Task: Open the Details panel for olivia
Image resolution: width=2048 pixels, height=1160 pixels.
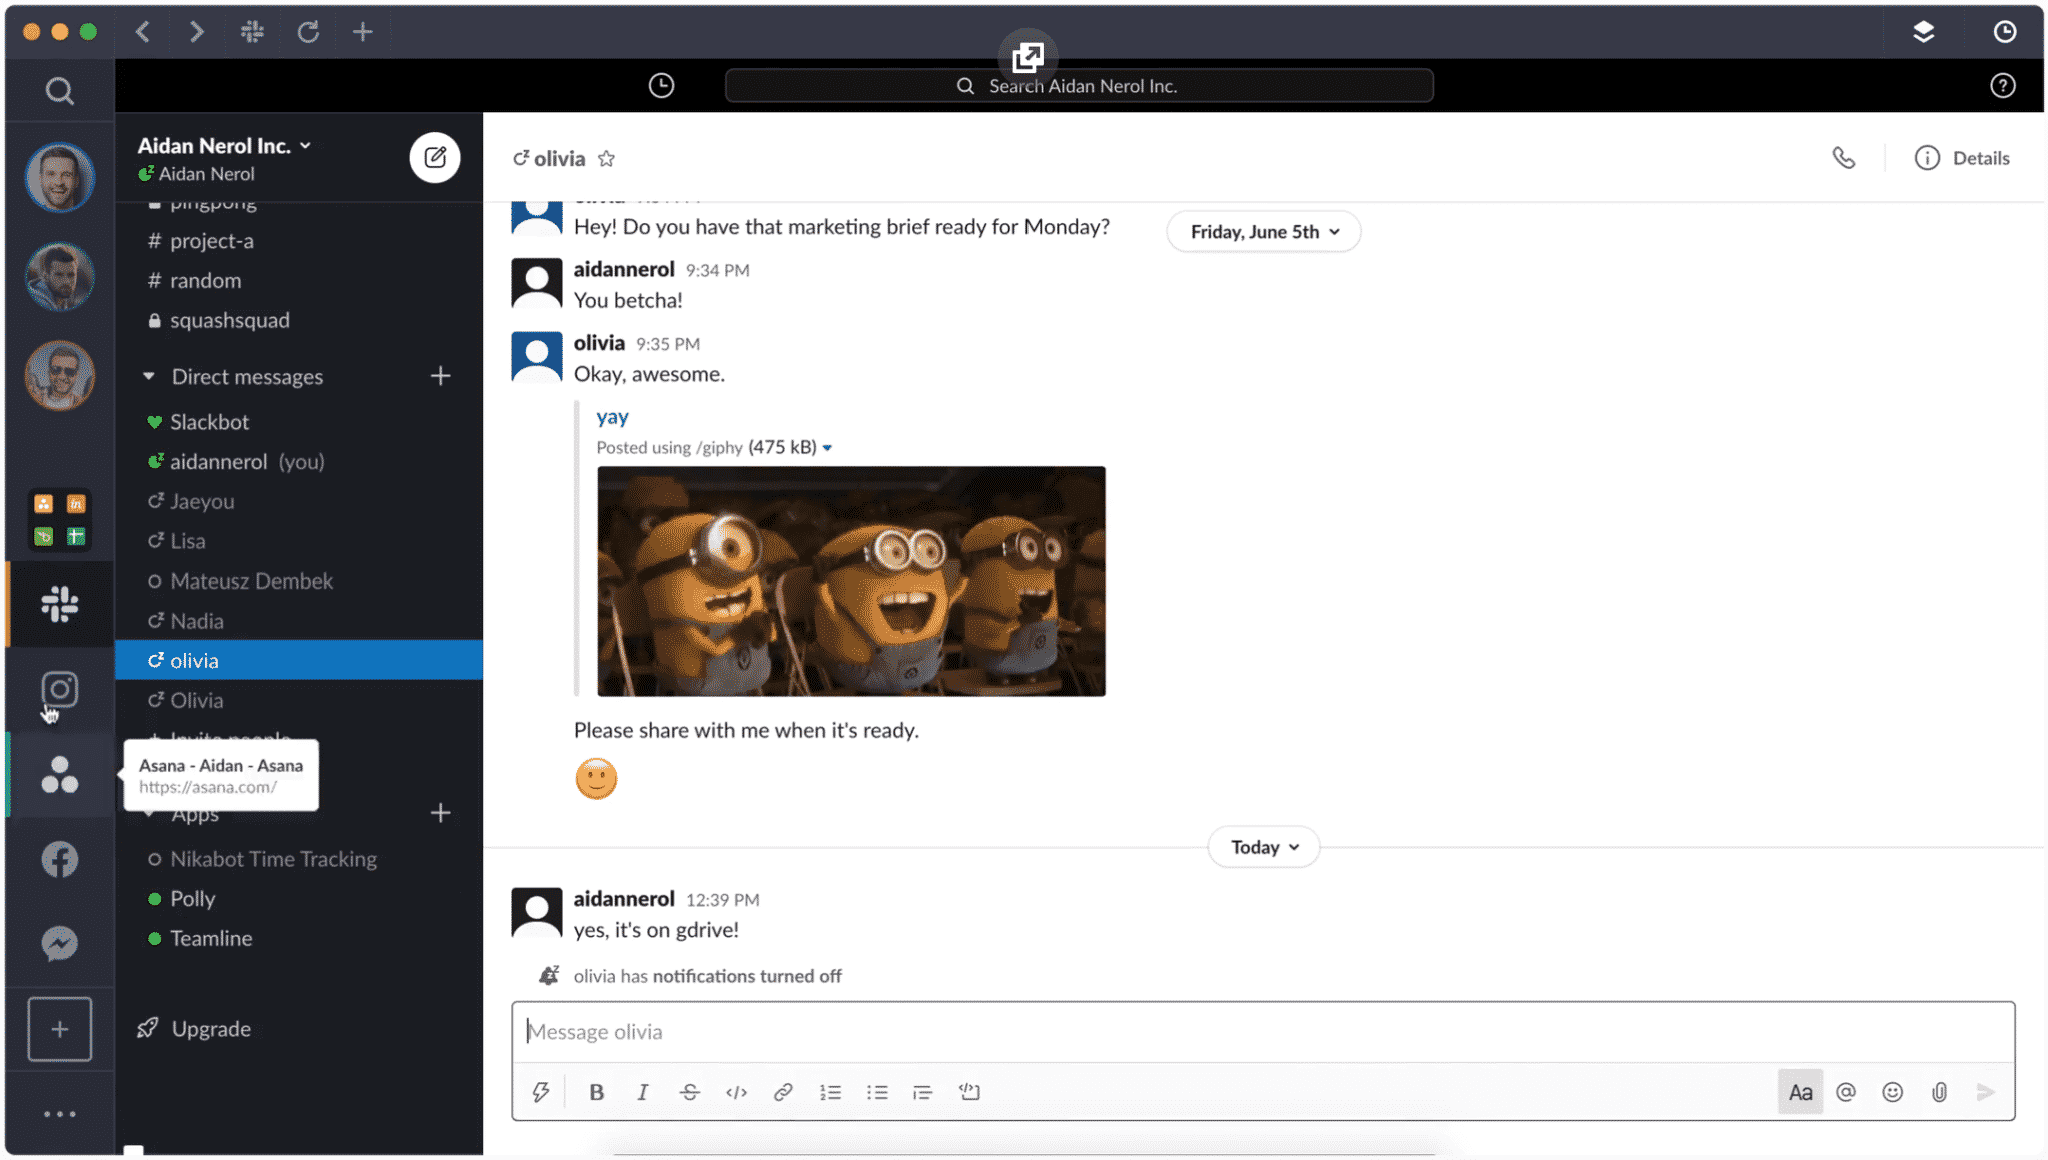Action: point(1964,157)
